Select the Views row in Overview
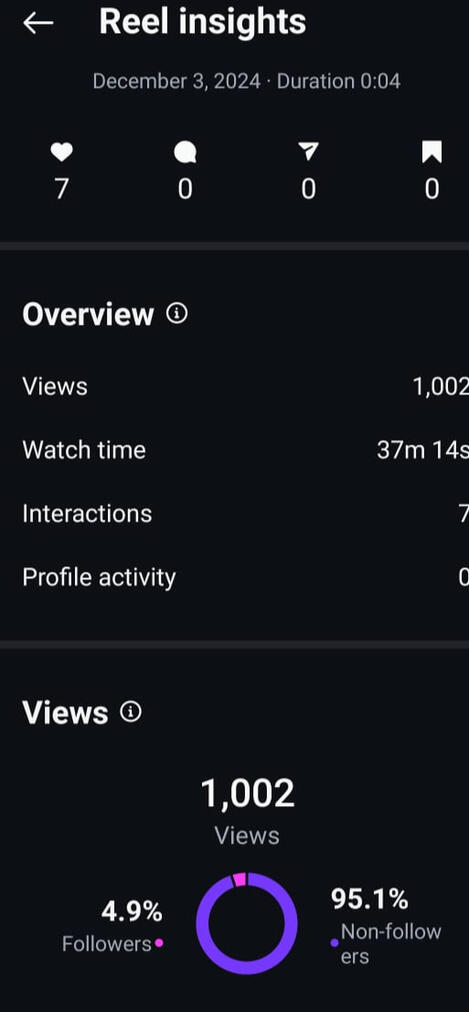The width and height of the screenshot is (469, 1012). click(245, 387)
